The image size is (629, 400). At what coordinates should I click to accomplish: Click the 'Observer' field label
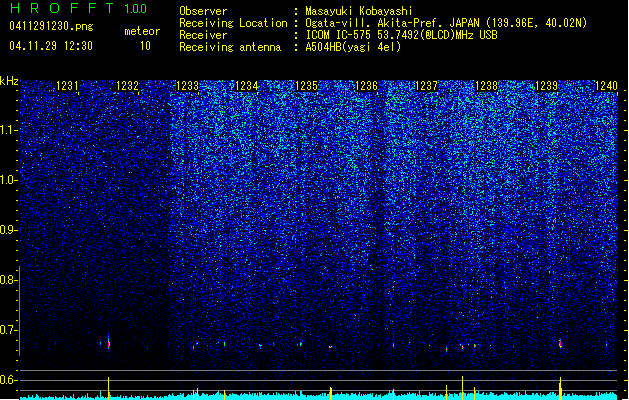point(203,11)
